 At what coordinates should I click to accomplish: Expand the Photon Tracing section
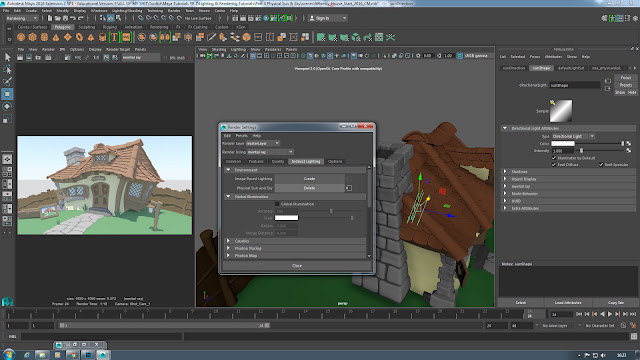point(228,248)
